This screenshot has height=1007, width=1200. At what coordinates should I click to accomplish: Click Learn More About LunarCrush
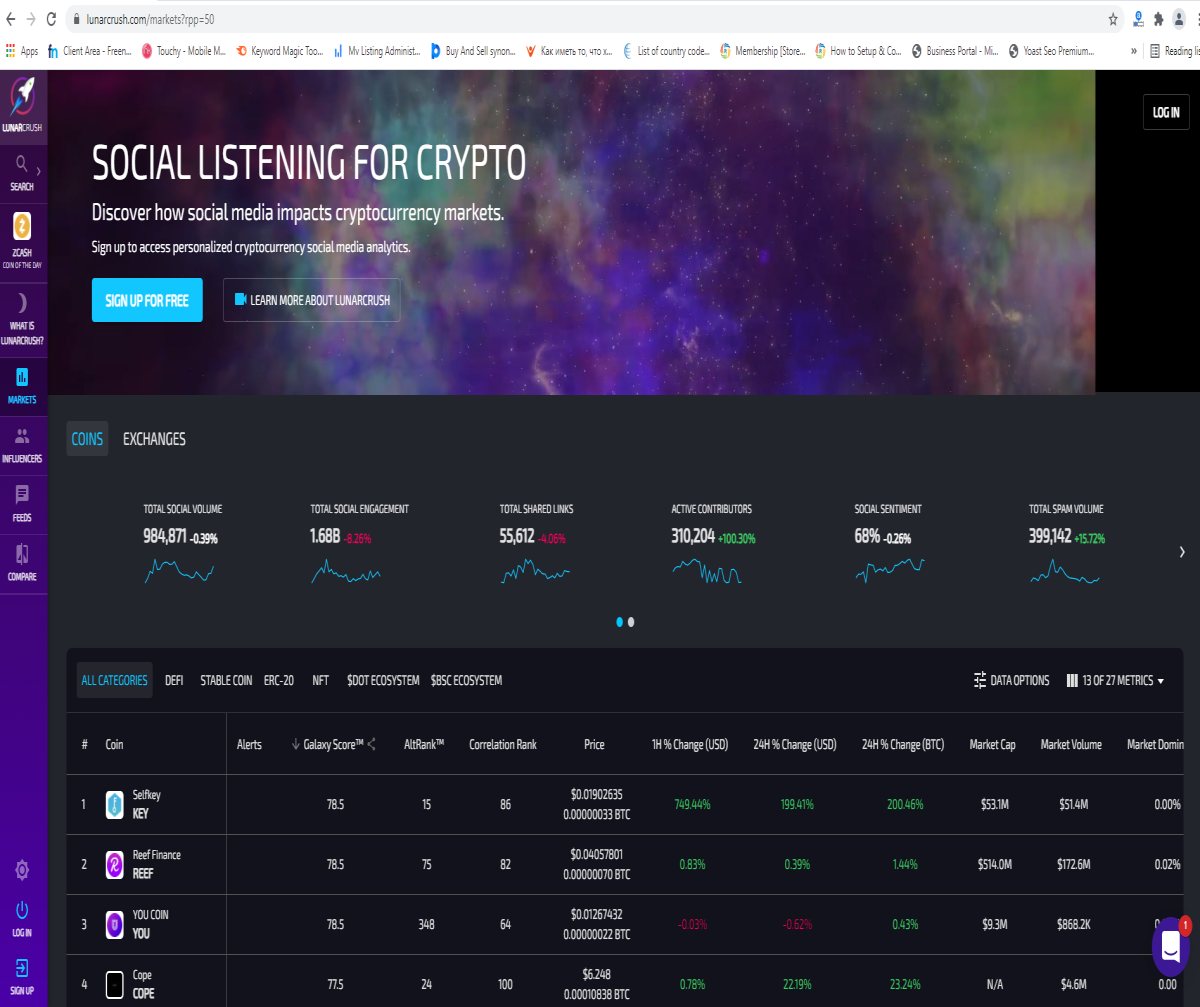312,300
